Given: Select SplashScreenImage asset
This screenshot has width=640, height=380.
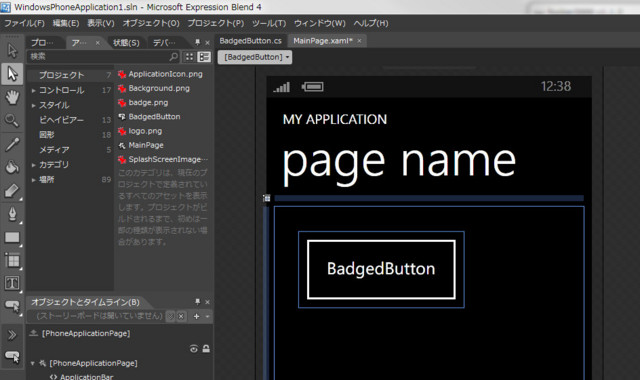Looking at the screenshot, I should pyautogui.click(x=163, y=160).
